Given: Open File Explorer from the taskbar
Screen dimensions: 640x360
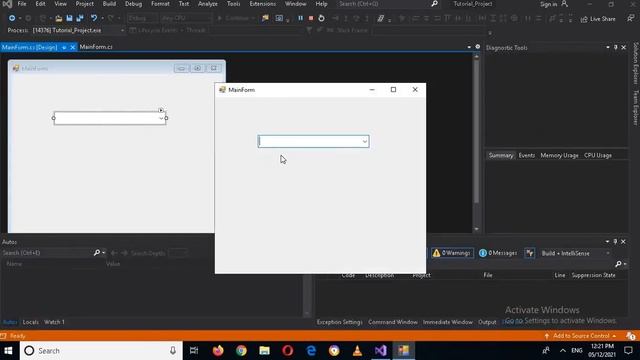Looking at the screenshot, I should [264, 351].
